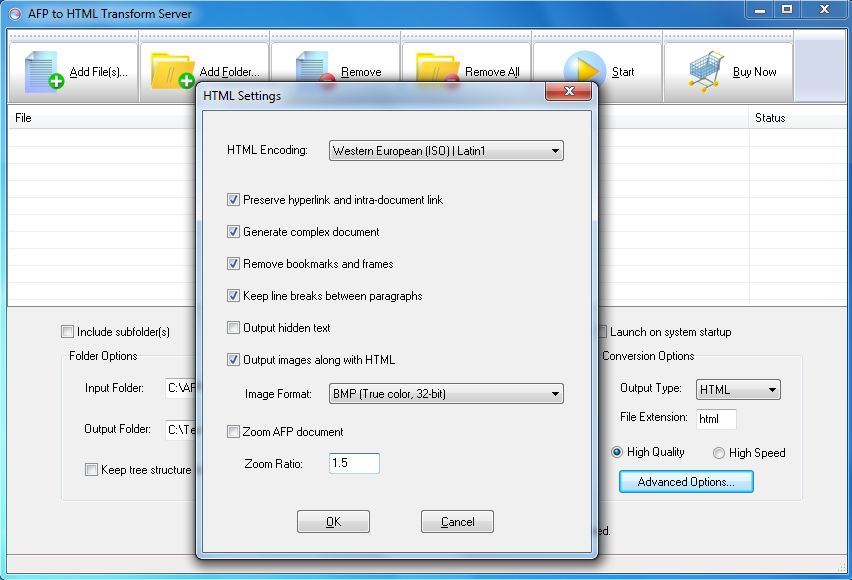852x580 pixels.
Task: Click the Start toolbar label
Action: (623, 72)
